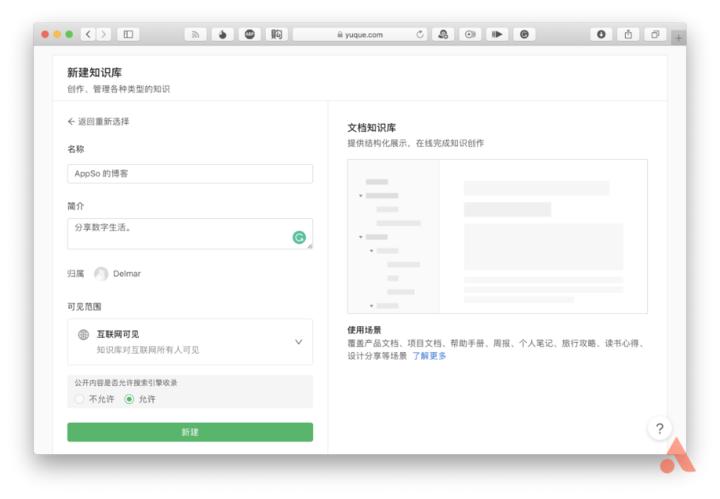Click 返回重新选择 back link

click(x=98, y=122)
